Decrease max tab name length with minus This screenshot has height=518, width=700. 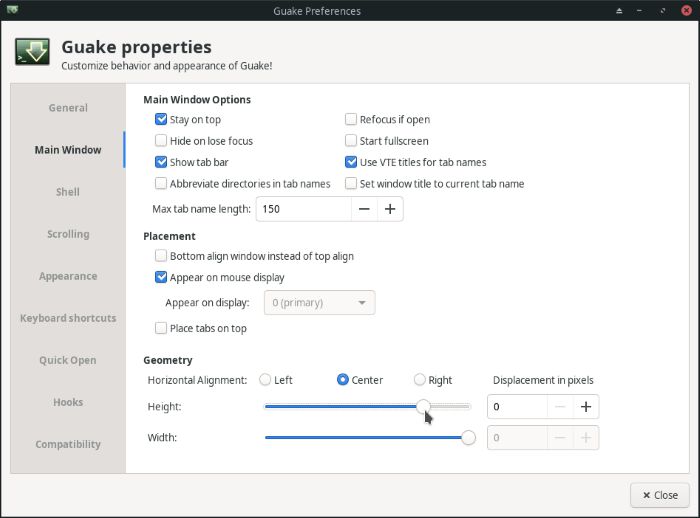click(364, 209)
